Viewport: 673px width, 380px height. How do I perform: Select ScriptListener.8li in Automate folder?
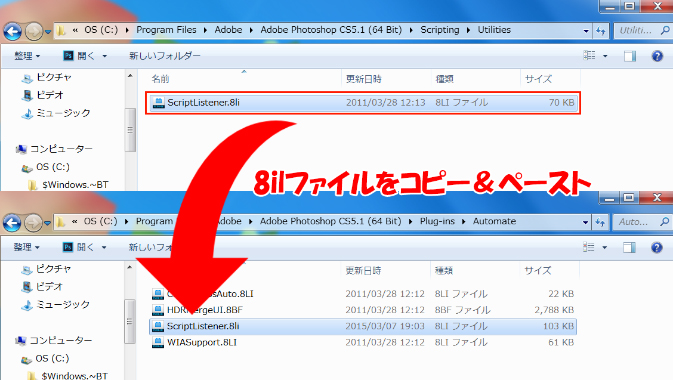(x=363, y=326)
